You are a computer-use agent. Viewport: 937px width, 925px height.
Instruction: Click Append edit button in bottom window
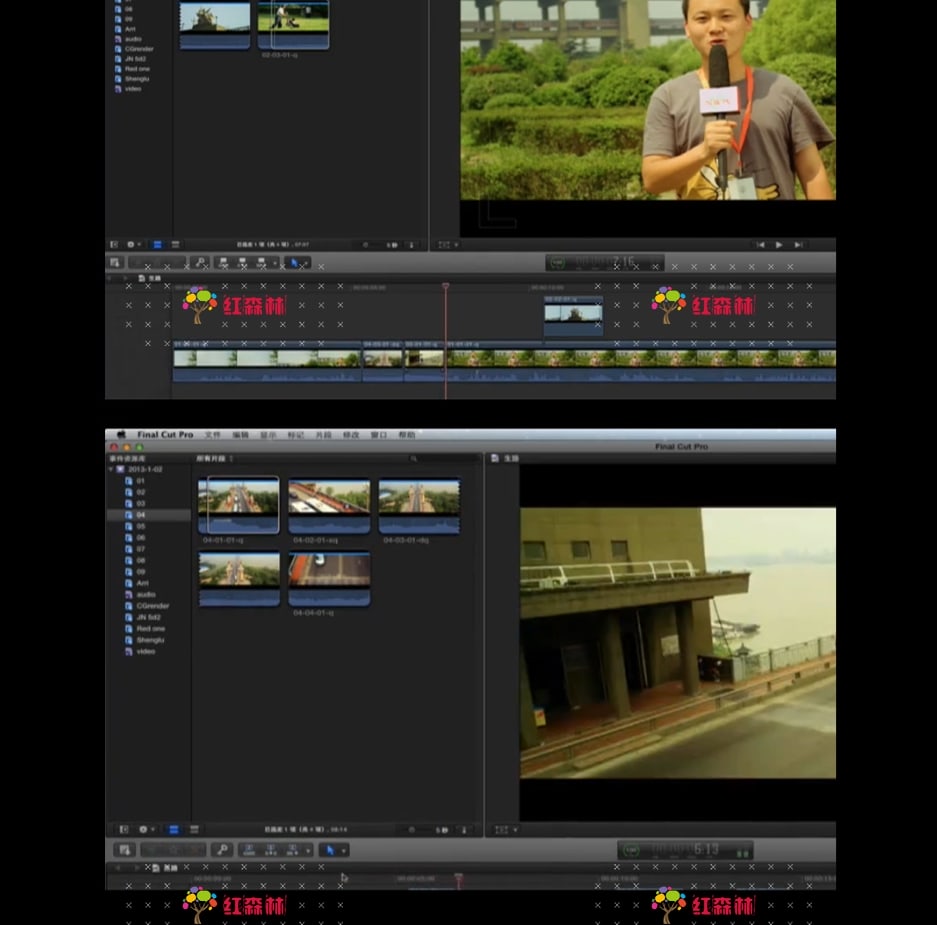(x=292, y=850)
